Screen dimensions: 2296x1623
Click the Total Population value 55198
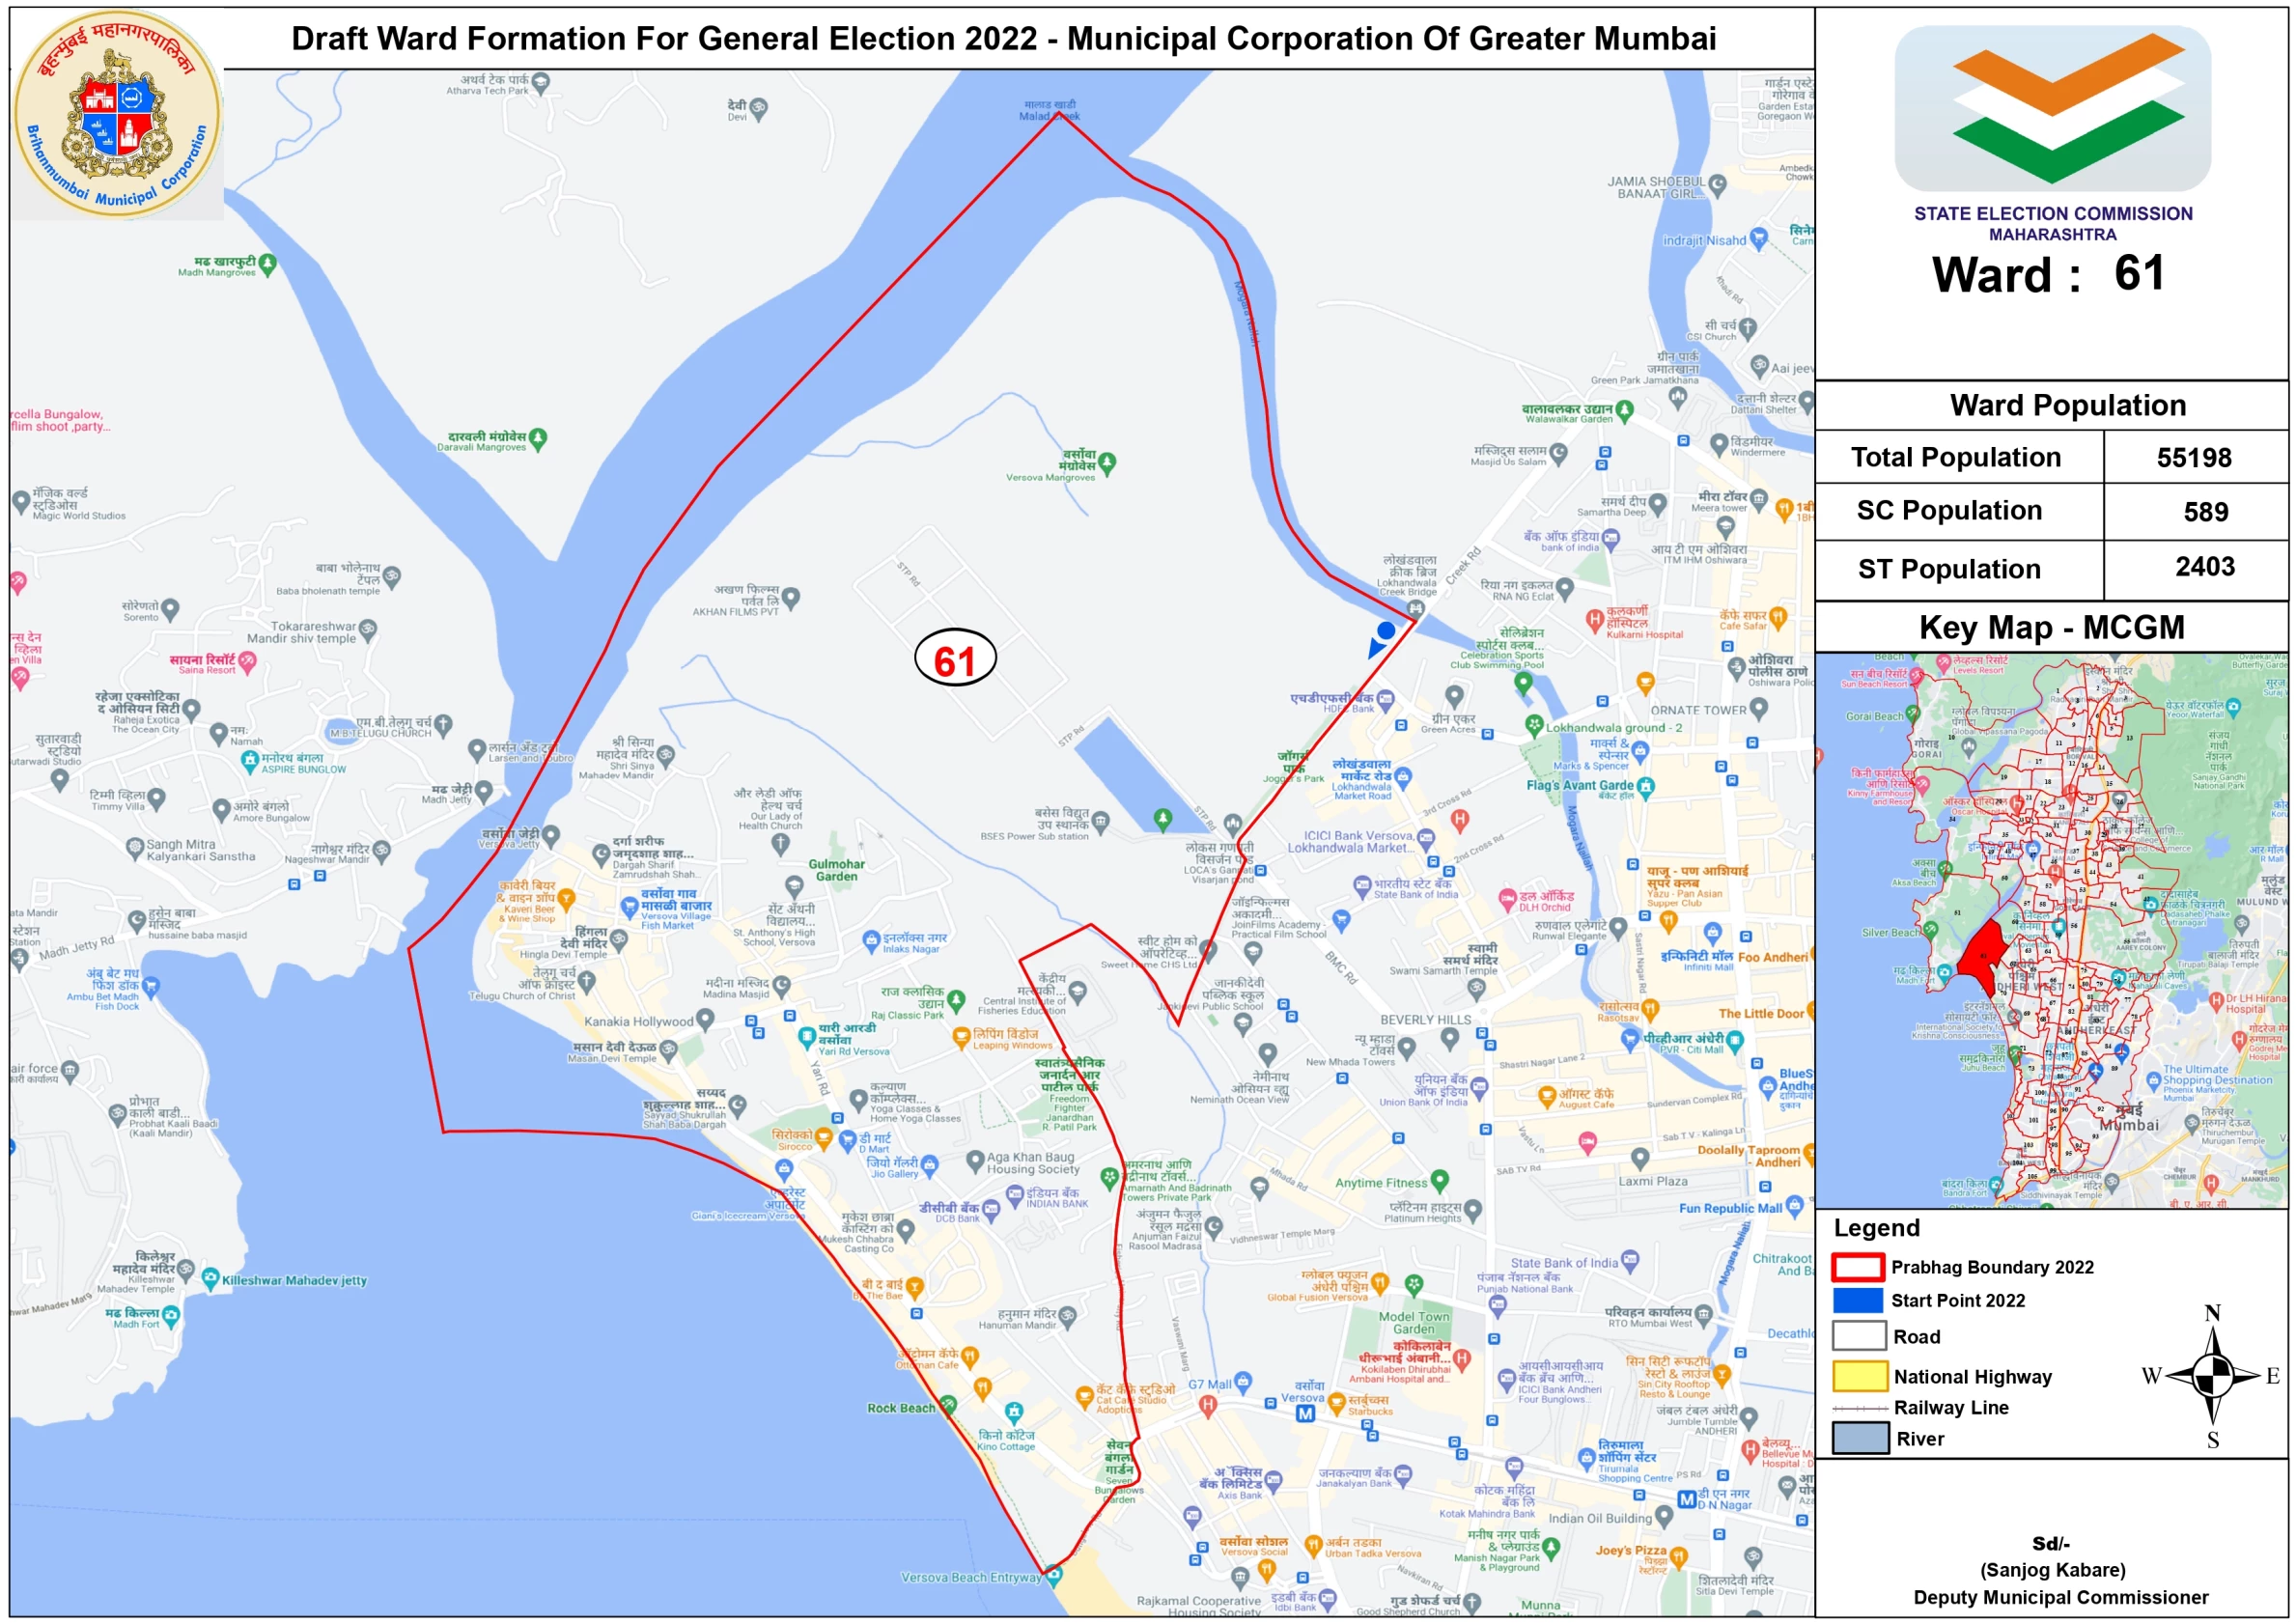pos(2193,458)
